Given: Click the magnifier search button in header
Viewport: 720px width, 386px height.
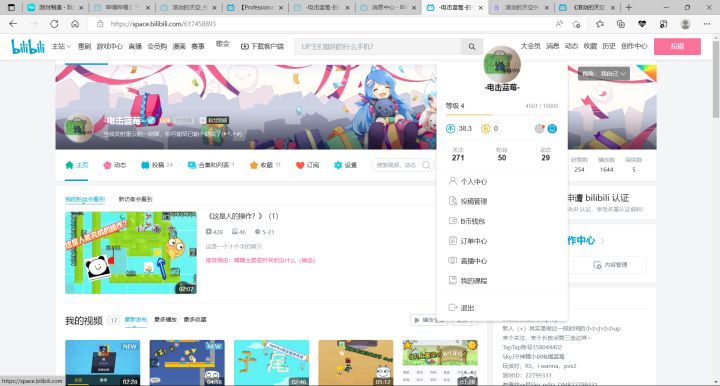Looking at the screenshot, I should coord(472,46).
